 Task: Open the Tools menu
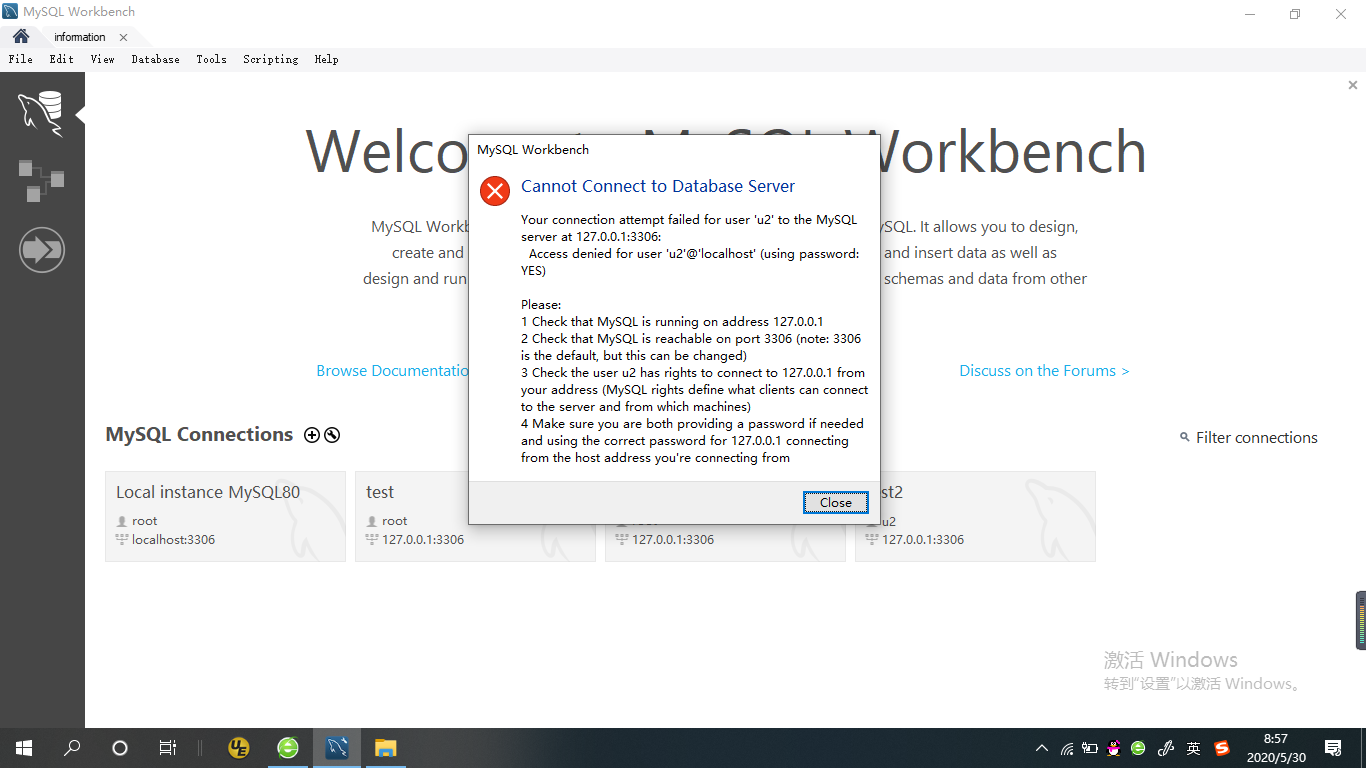[x=211, y=59]
